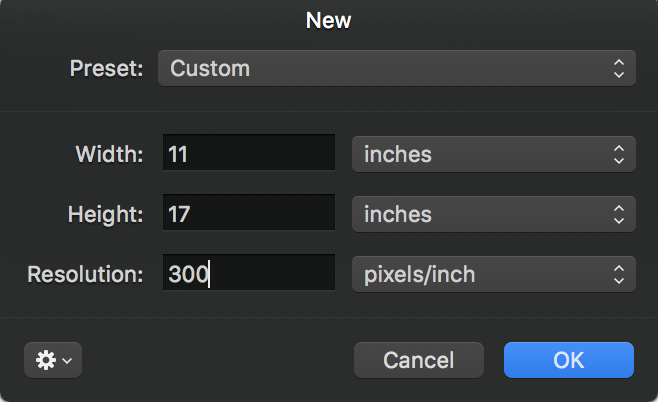Click the stepper arrows on pixels/inch dropdown

tap(619, 274)
